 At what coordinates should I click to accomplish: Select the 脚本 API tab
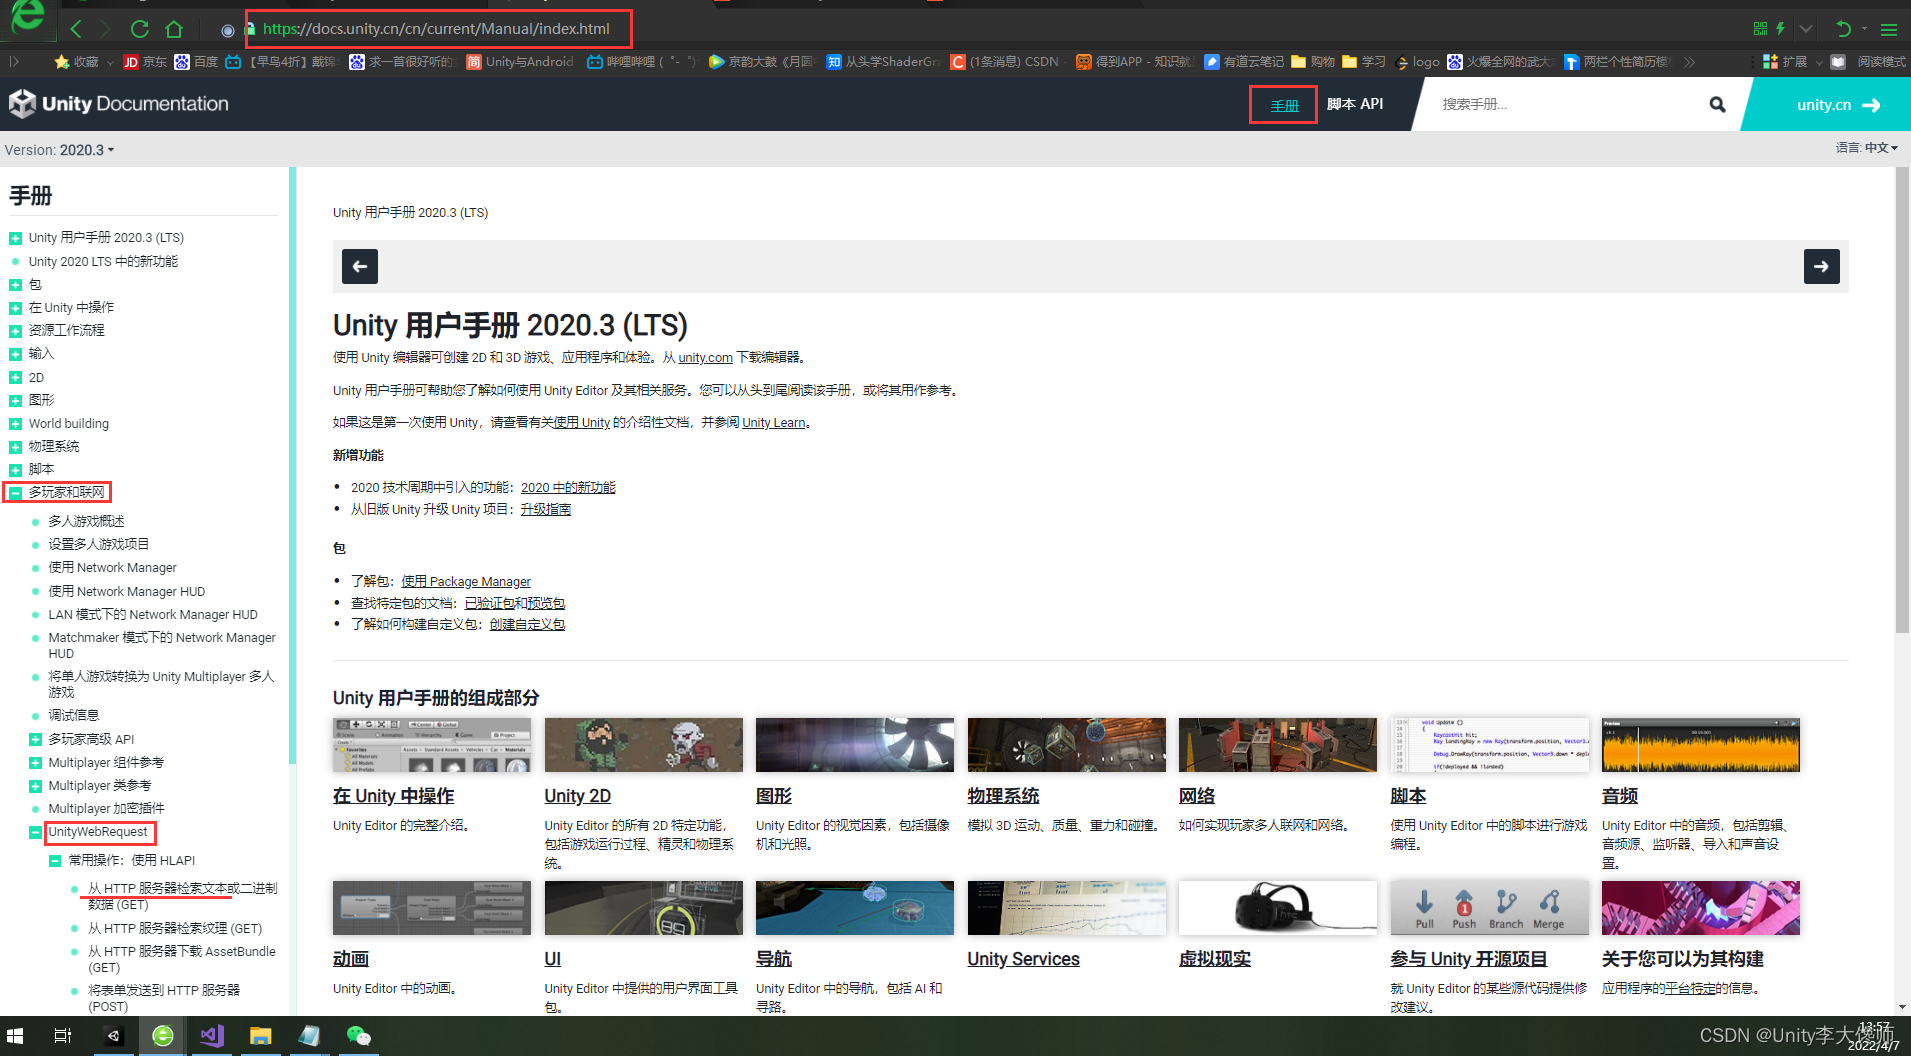[1355, 104]
